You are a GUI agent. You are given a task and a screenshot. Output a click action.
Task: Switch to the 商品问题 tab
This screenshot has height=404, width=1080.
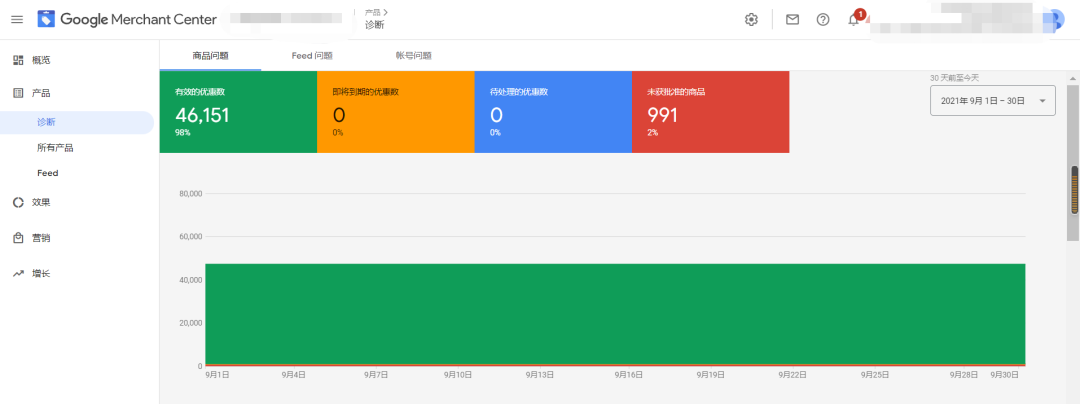click(x=210, y=56)
